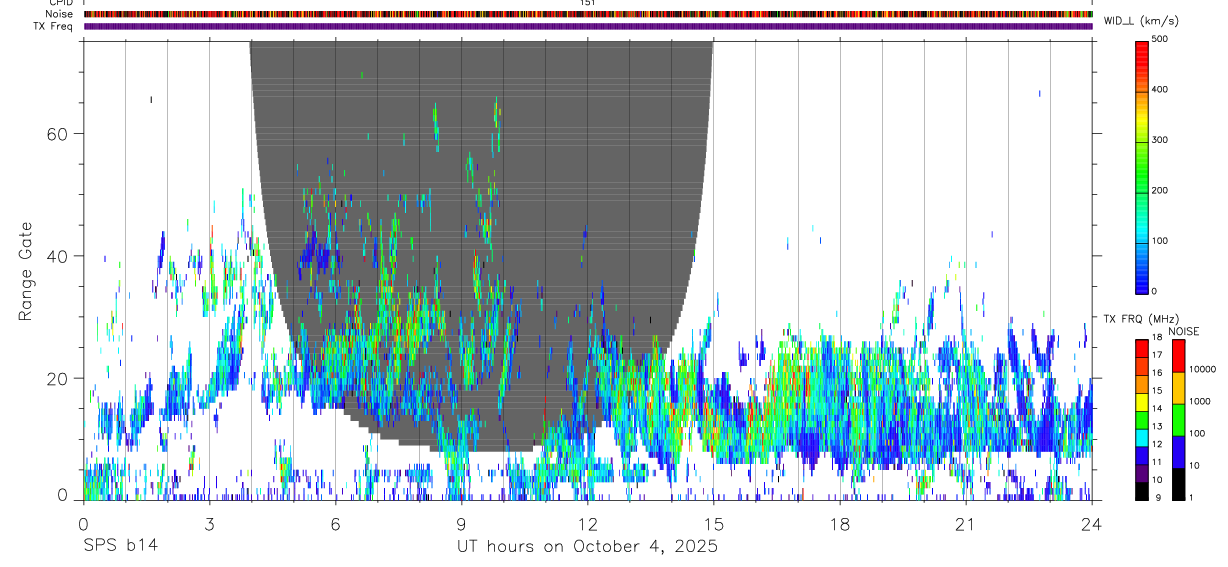Click the purple TX Freq strip above plot

tap(588, 26)
